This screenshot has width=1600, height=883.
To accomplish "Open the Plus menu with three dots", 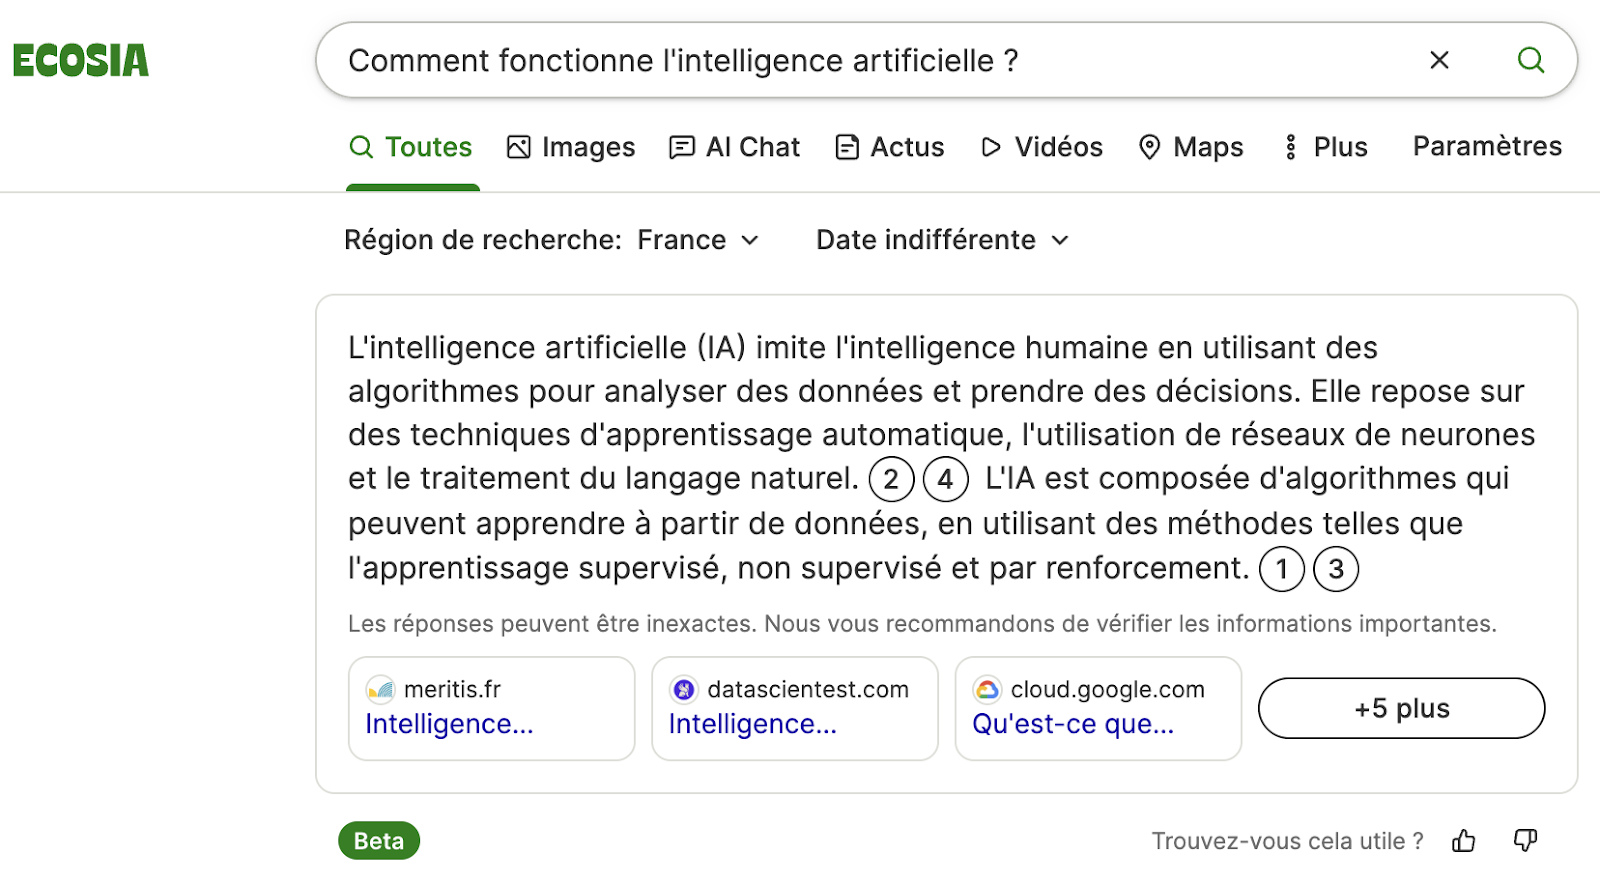I will coord(1325,147).
